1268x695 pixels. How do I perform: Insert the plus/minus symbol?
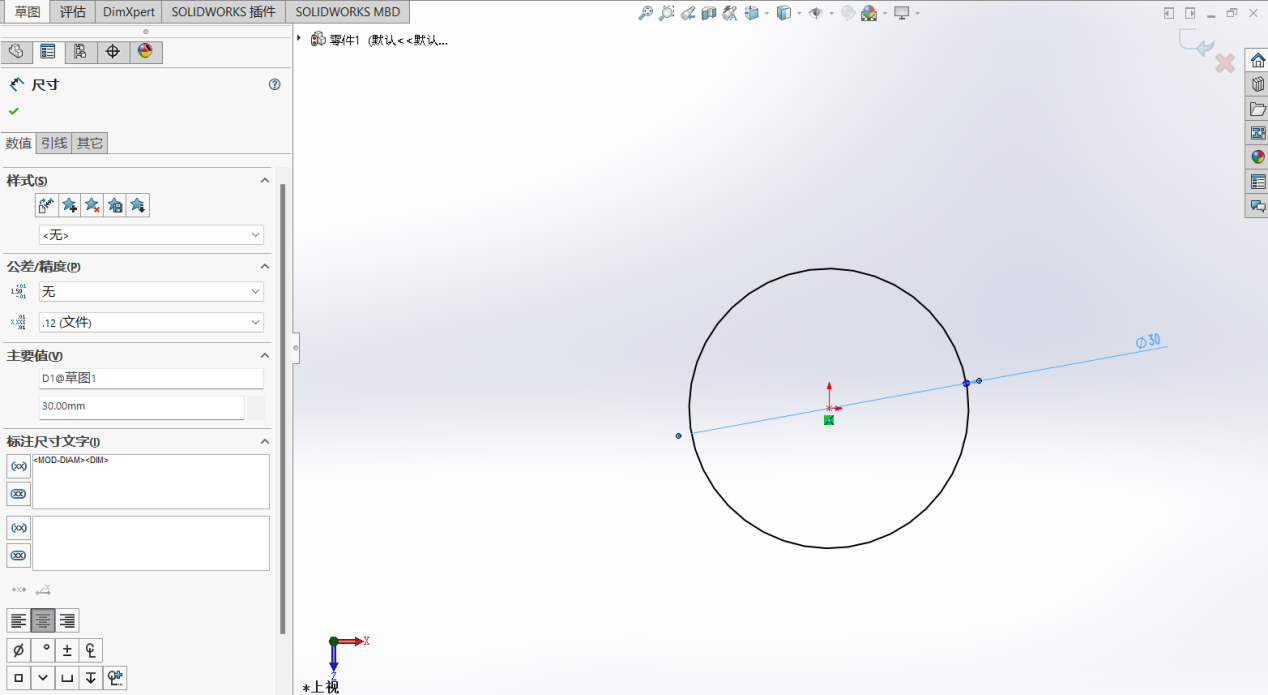coord(67,650)
